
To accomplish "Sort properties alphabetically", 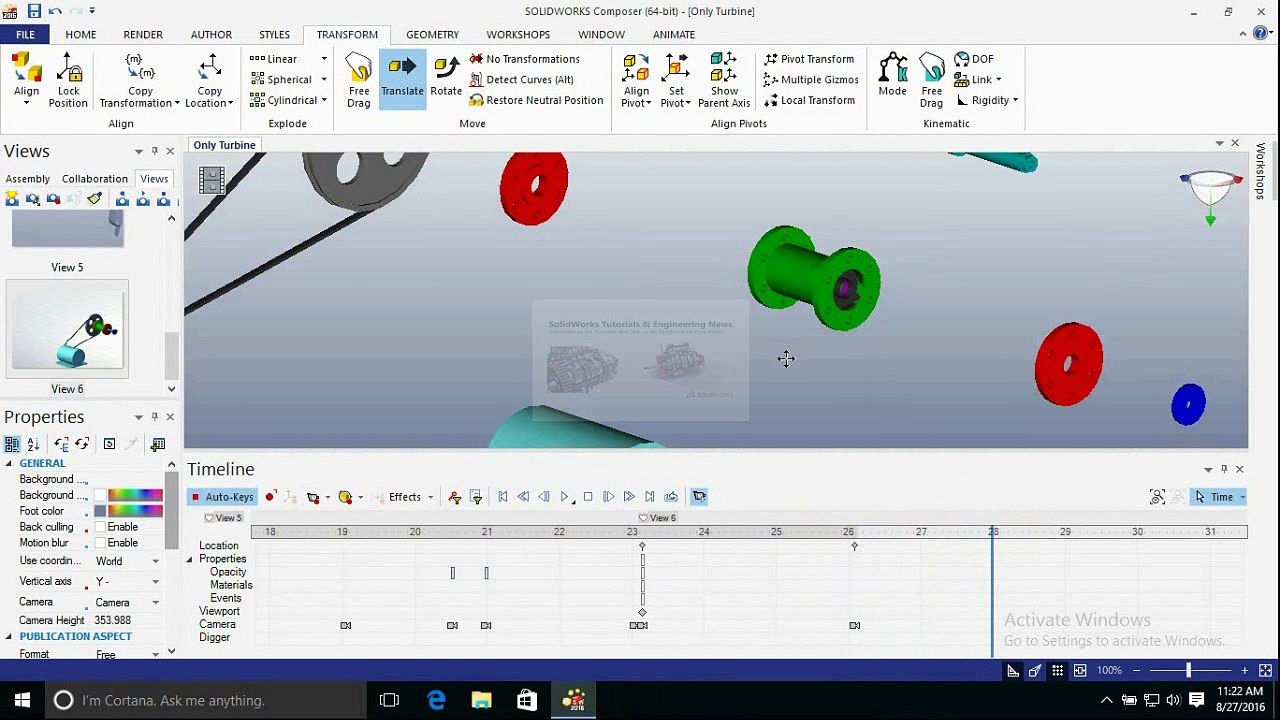I will click(33, 444).
